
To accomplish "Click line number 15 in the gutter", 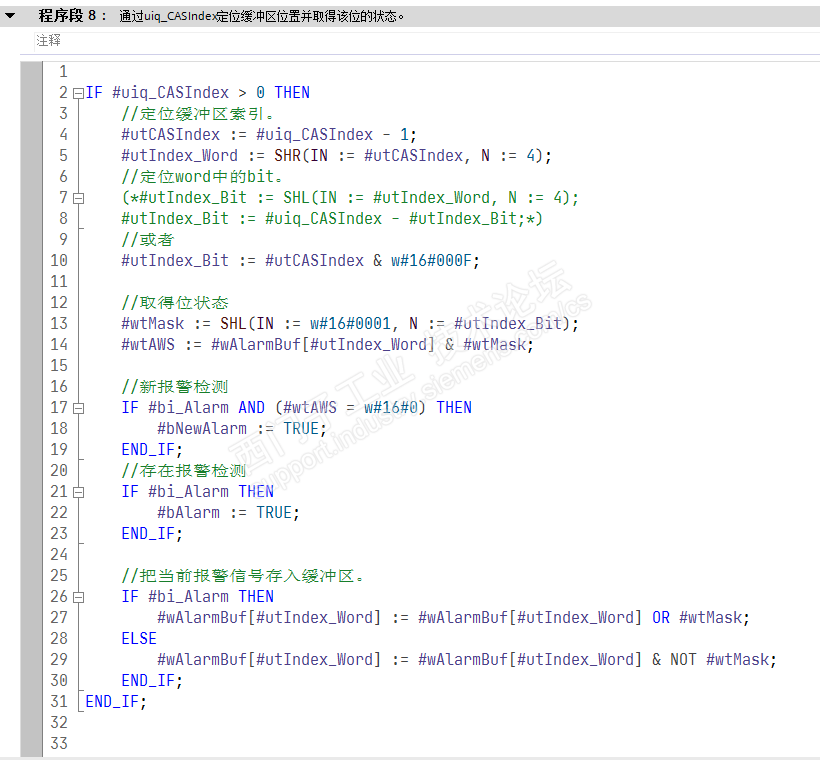I will tap(59, 366).
